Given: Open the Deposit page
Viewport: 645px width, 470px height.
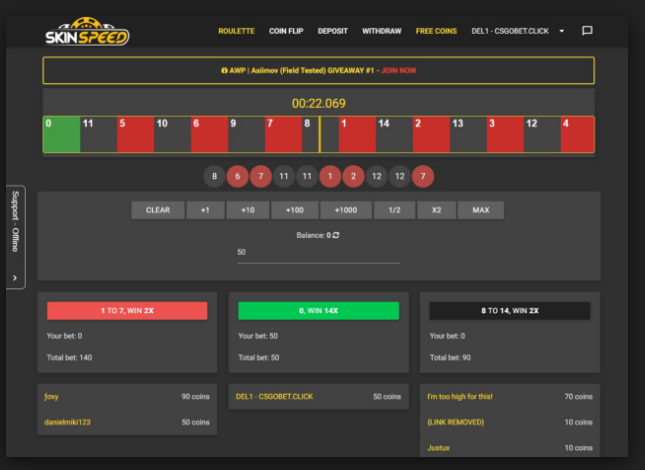Looking at the screenshot, I should (333, 31).
